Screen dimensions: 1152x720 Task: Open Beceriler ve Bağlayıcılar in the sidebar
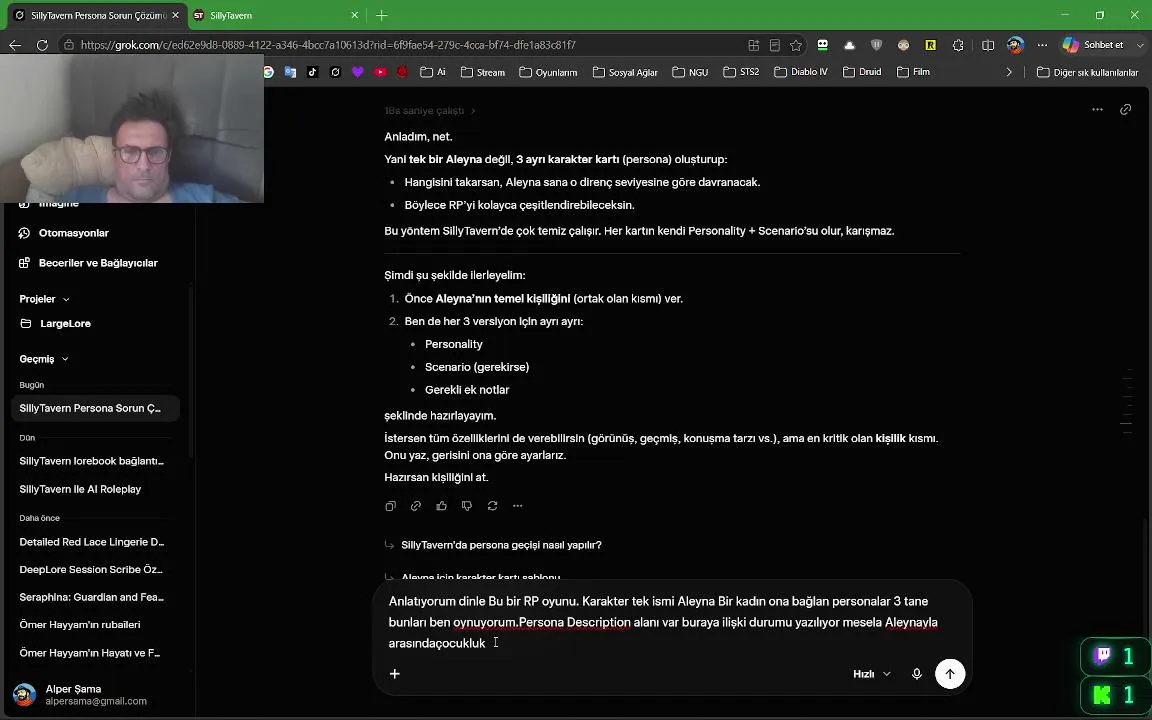pos(96,263)
